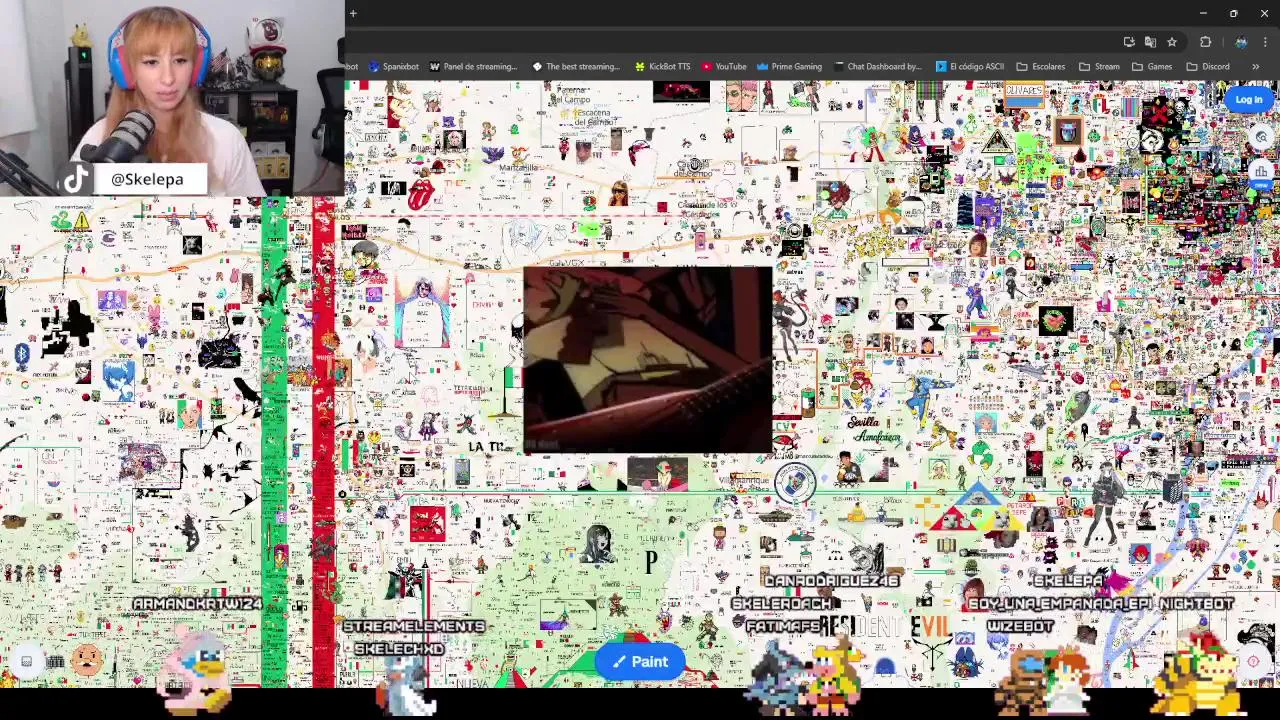Click the WIZEBOT name label
The width and height of the screenshot is (1280, 720).
(1020, 626)
